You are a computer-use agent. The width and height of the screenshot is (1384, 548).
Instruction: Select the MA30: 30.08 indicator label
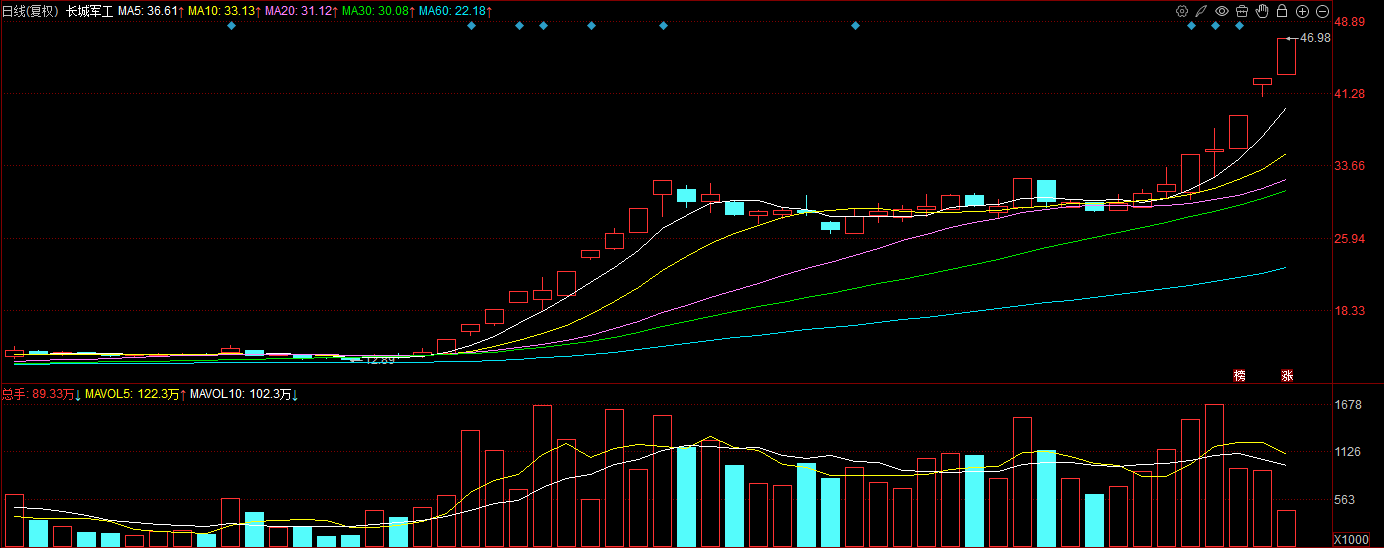[x=377, y=11]
